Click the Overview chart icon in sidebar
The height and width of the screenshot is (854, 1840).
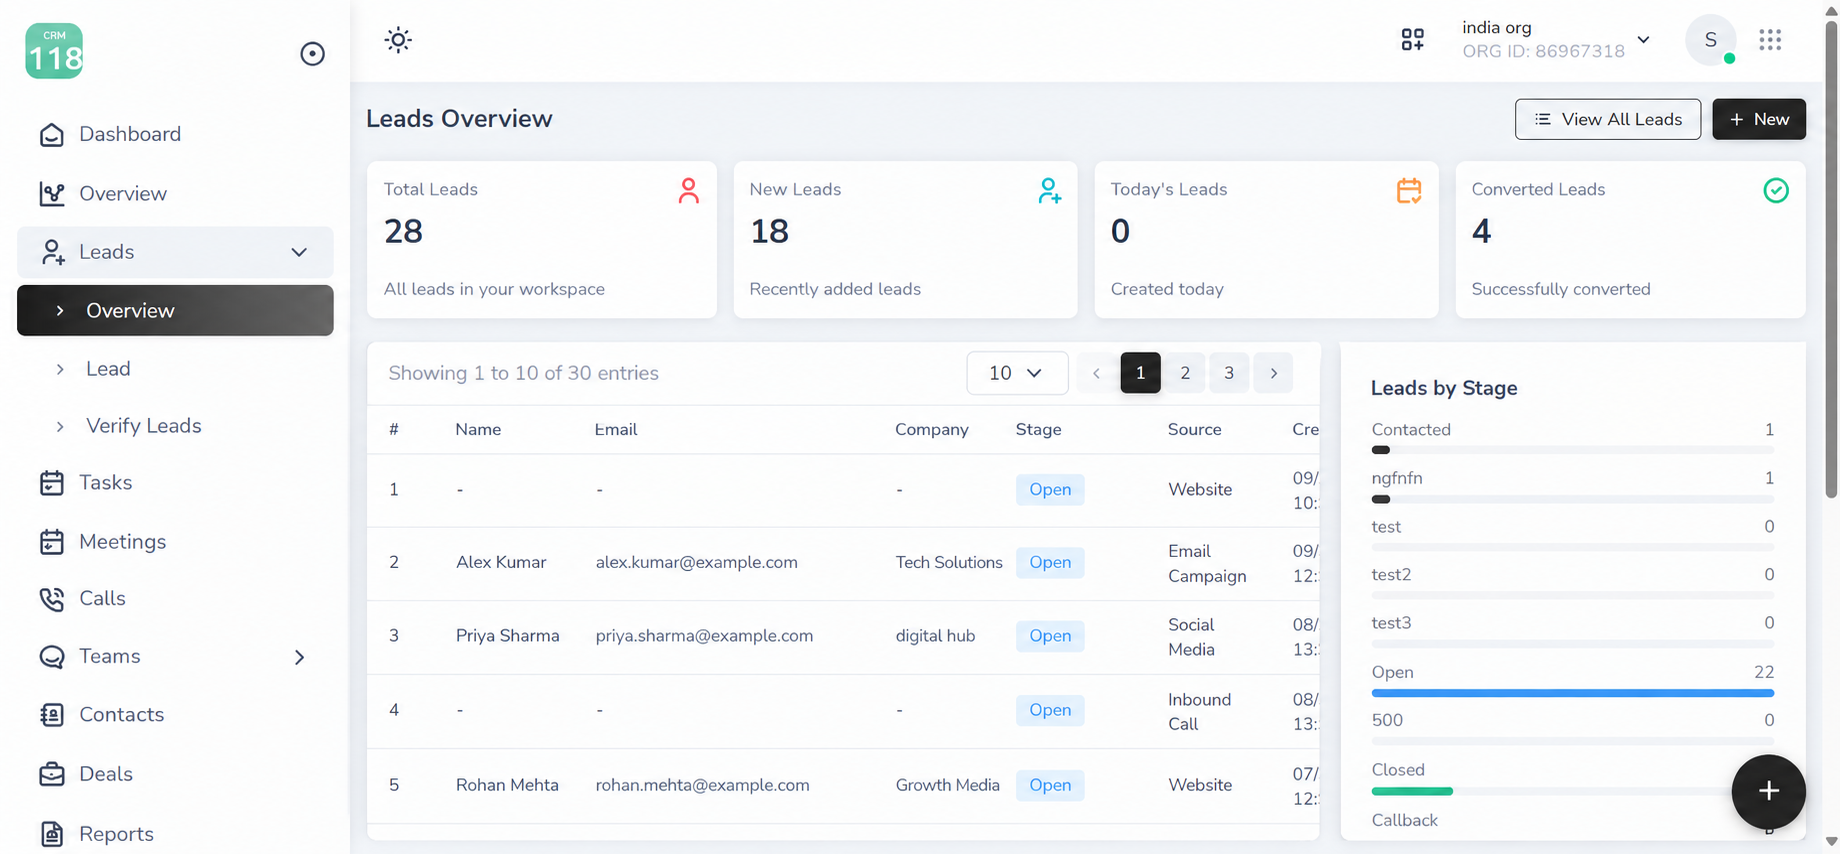(52, 193)
